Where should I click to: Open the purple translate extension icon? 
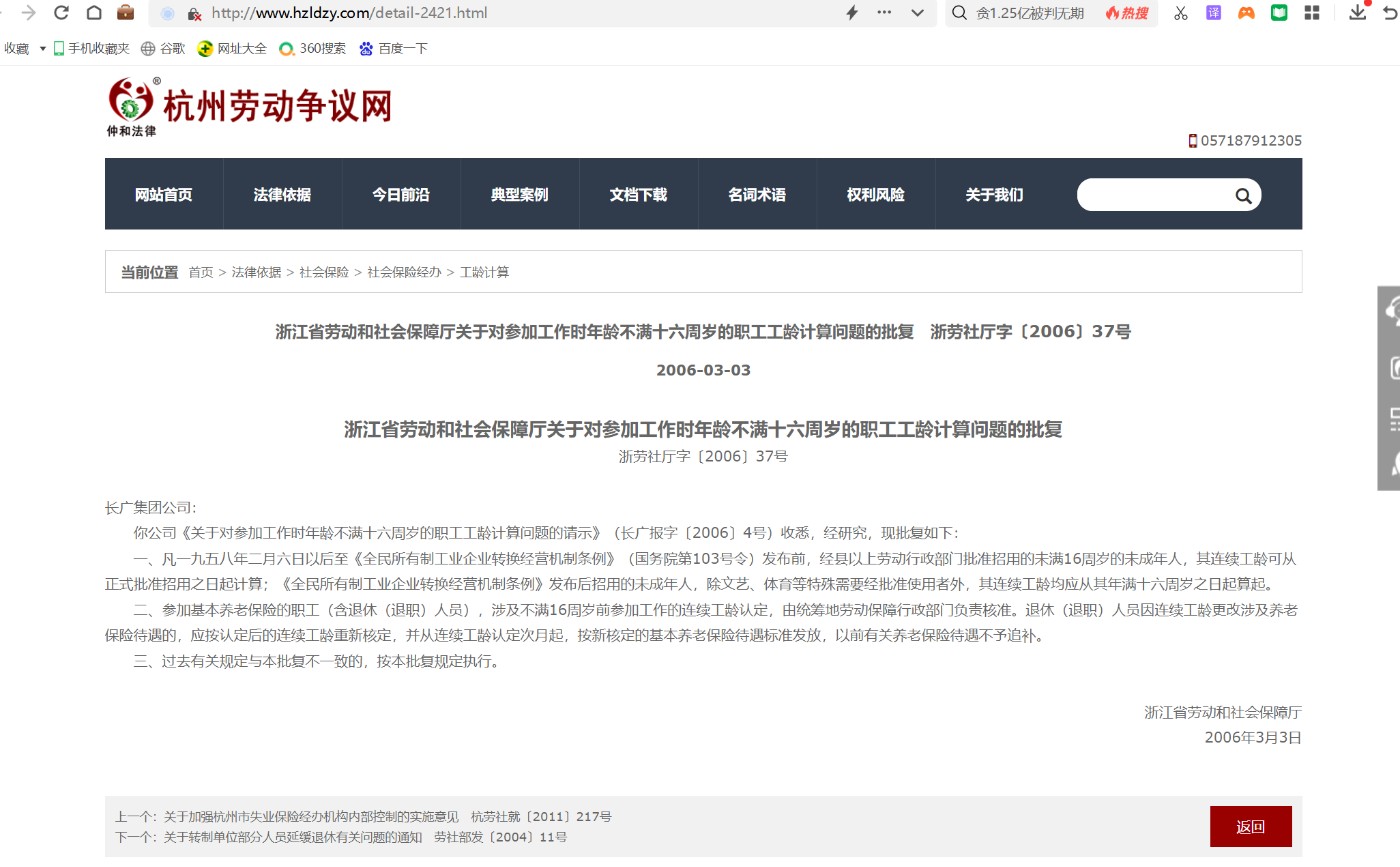click(1213, 13)
